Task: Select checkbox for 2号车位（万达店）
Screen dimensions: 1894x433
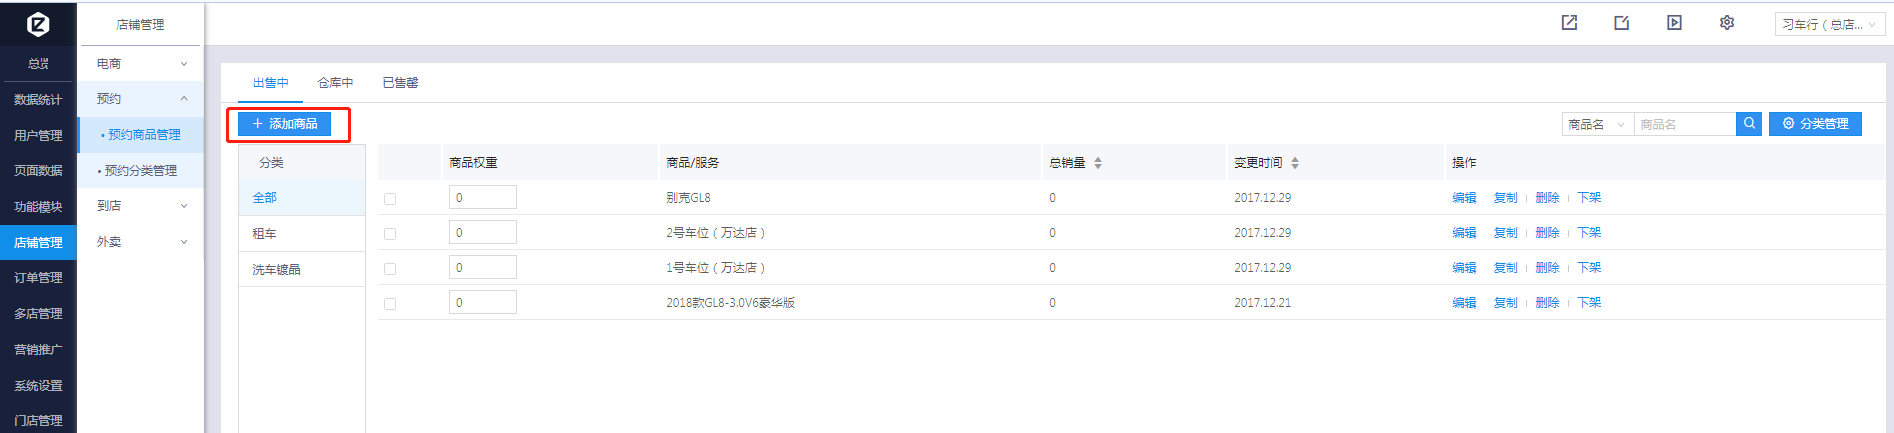Action: tap(390, 234)
